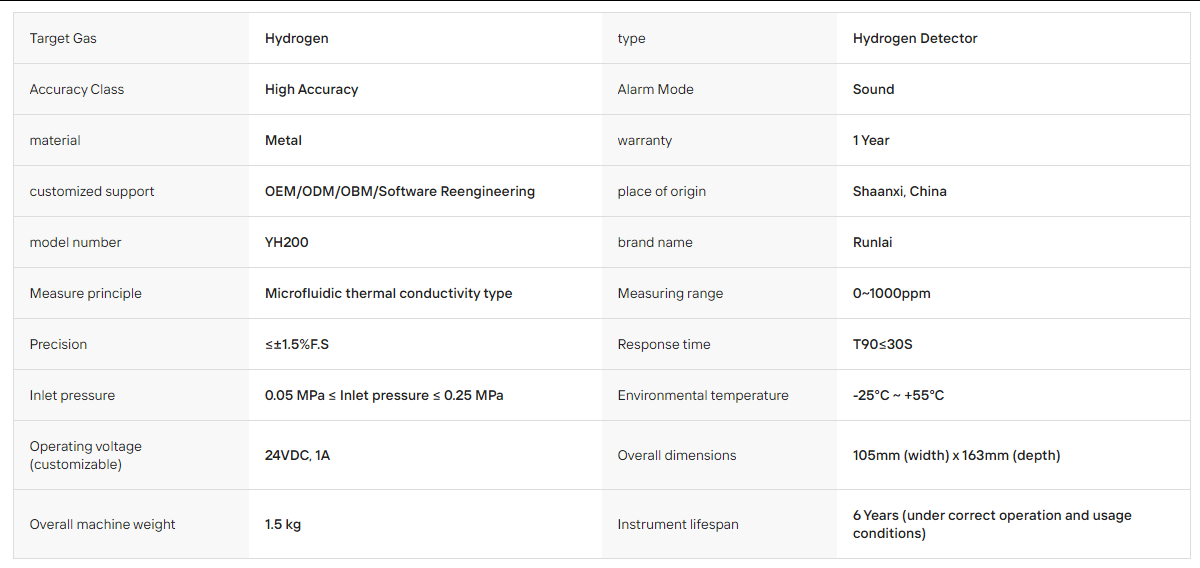
Task: Click the 'customized support' label
Action: [x=92, y=192]
